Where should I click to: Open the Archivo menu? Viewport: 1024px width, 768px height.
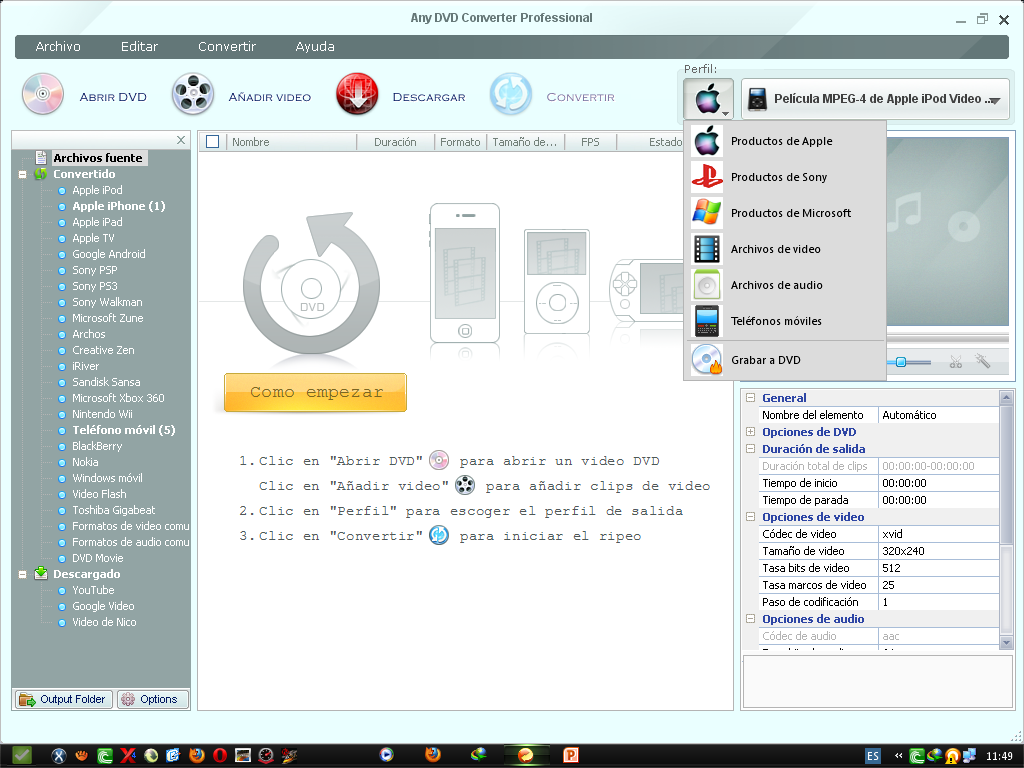click(x=58, y=46)
